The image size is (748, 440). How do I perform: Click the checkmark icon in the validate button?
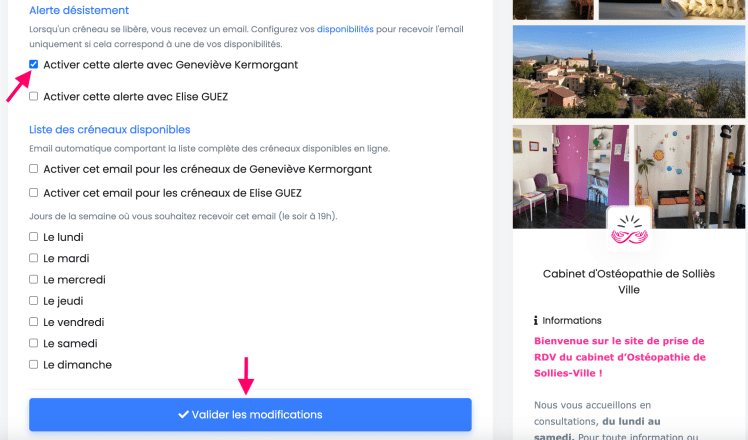tap(183, 414)
